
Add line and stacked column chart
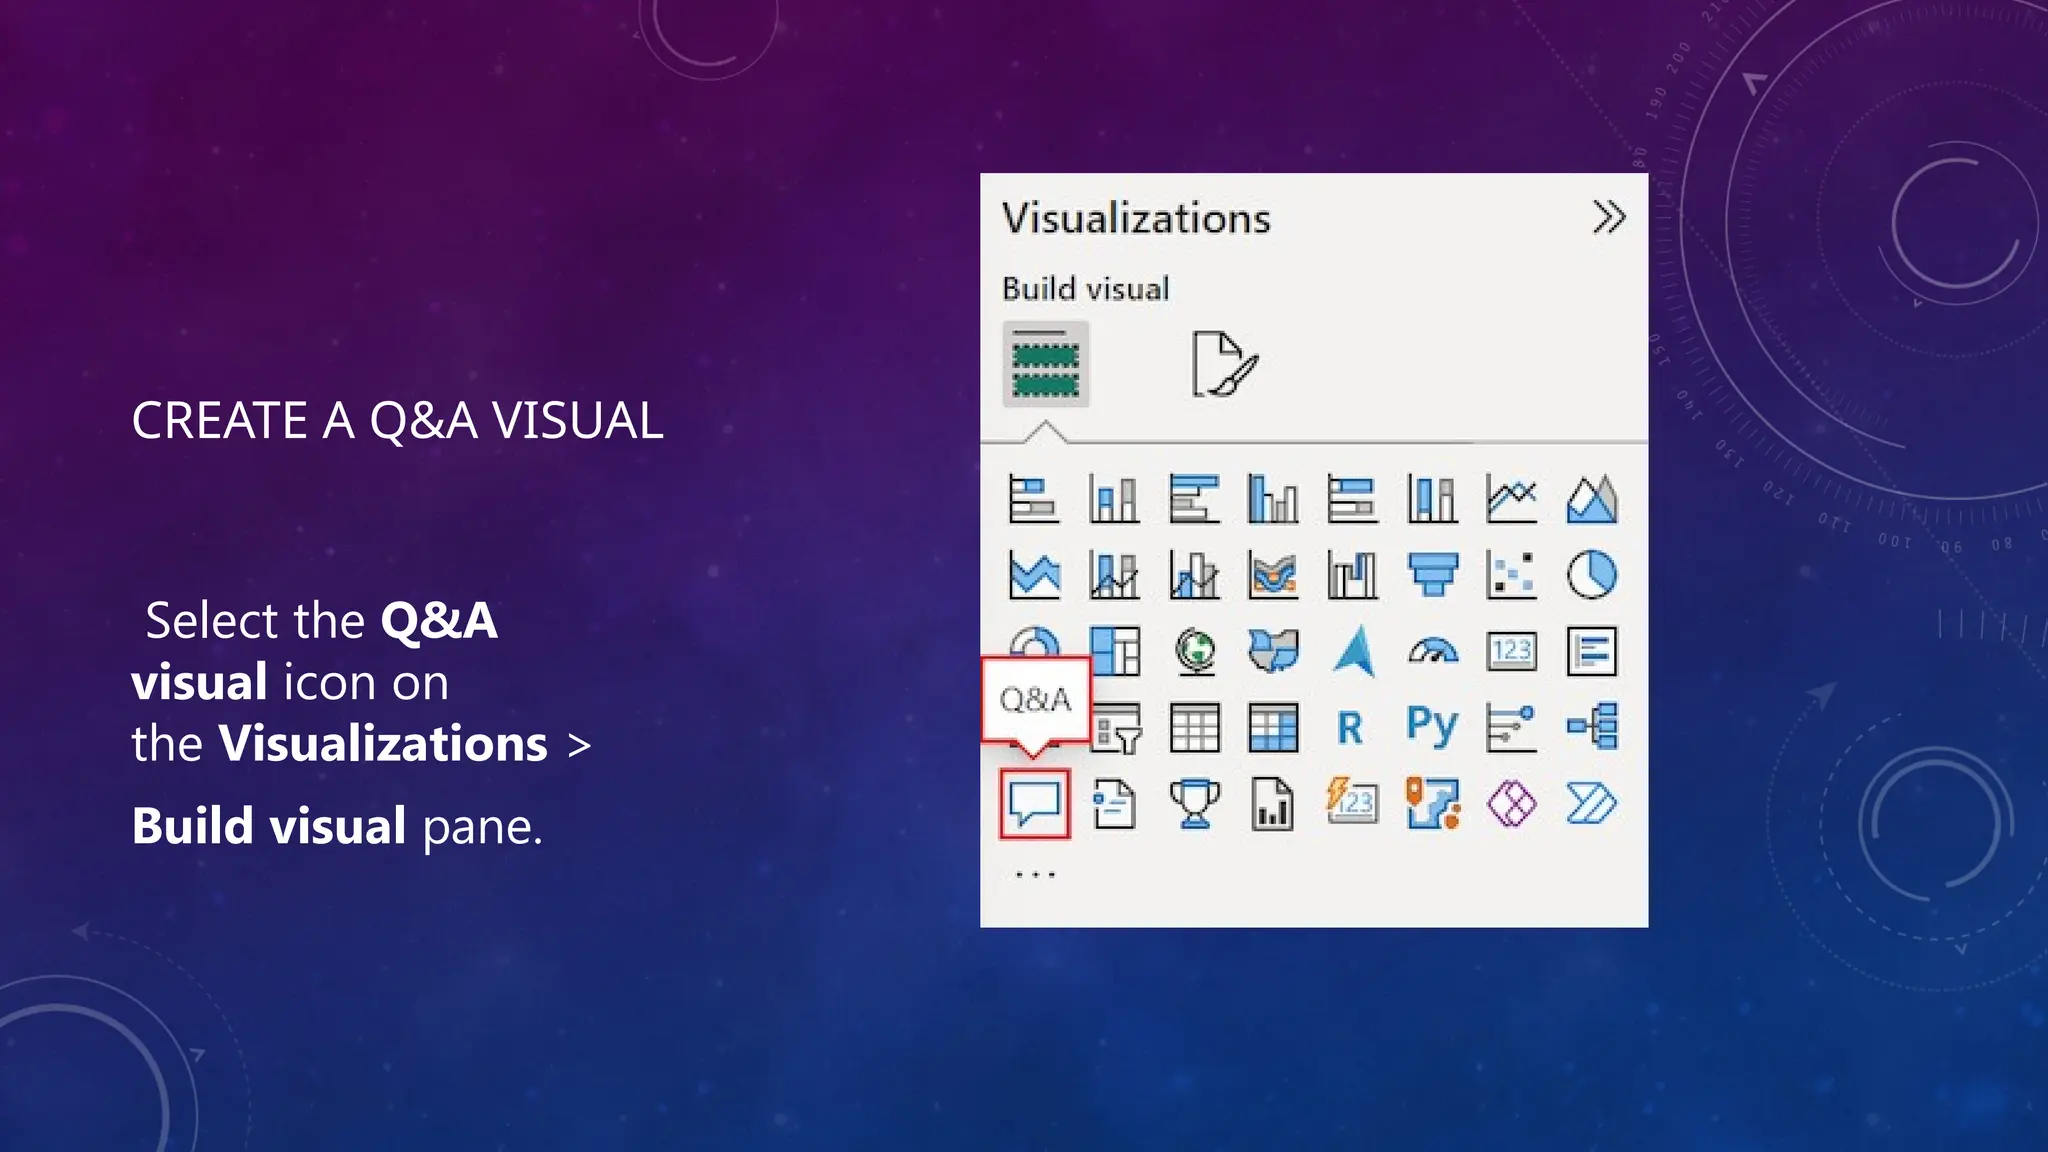pos(1114,575)
